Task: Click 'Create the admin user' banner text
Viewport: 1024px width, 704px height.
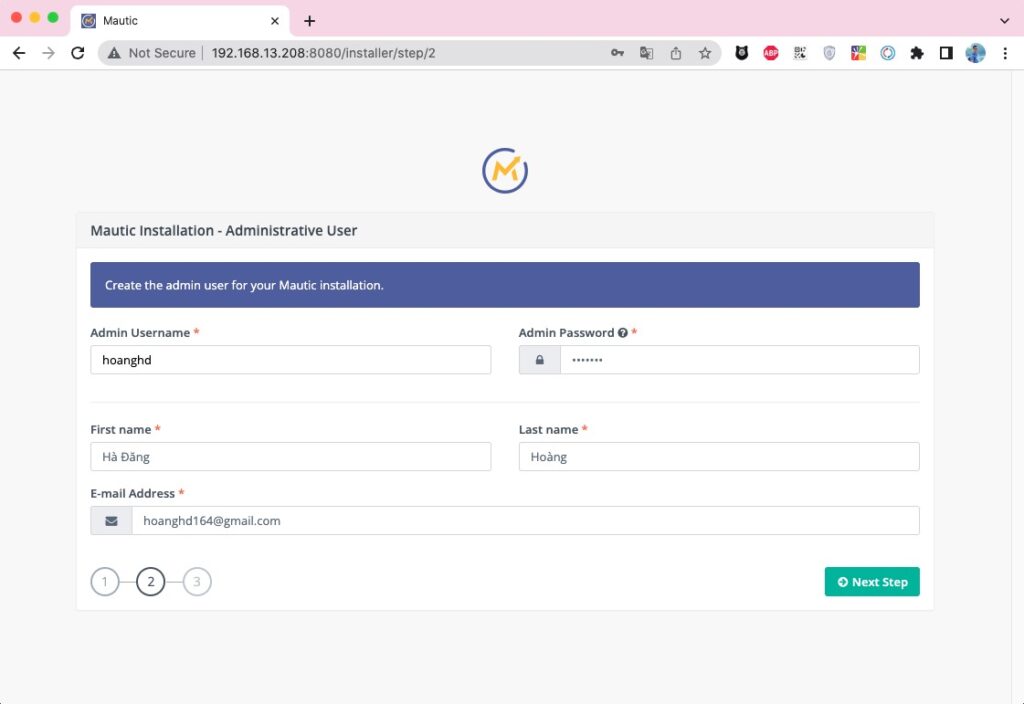Action: (x=244, y=285)
